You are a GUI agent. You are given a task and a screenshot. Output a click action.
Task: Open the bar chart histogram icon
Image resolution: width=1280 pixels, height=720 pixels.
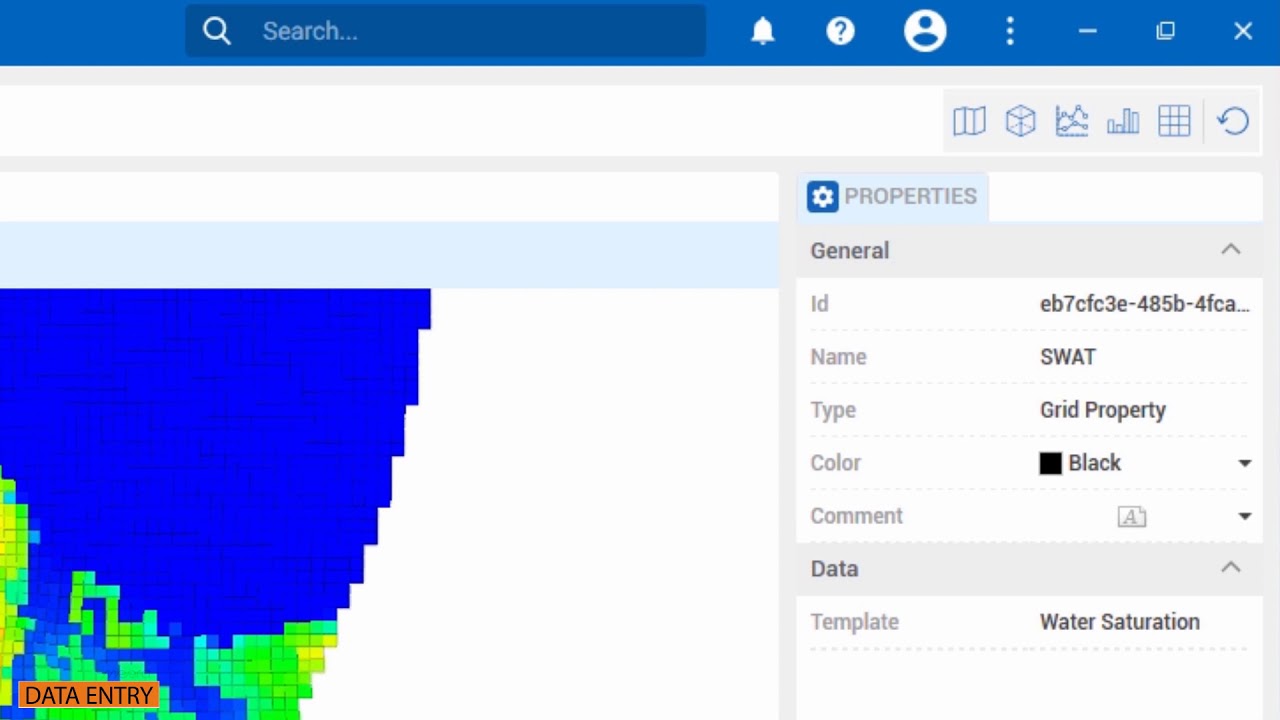coord(1123,121)
